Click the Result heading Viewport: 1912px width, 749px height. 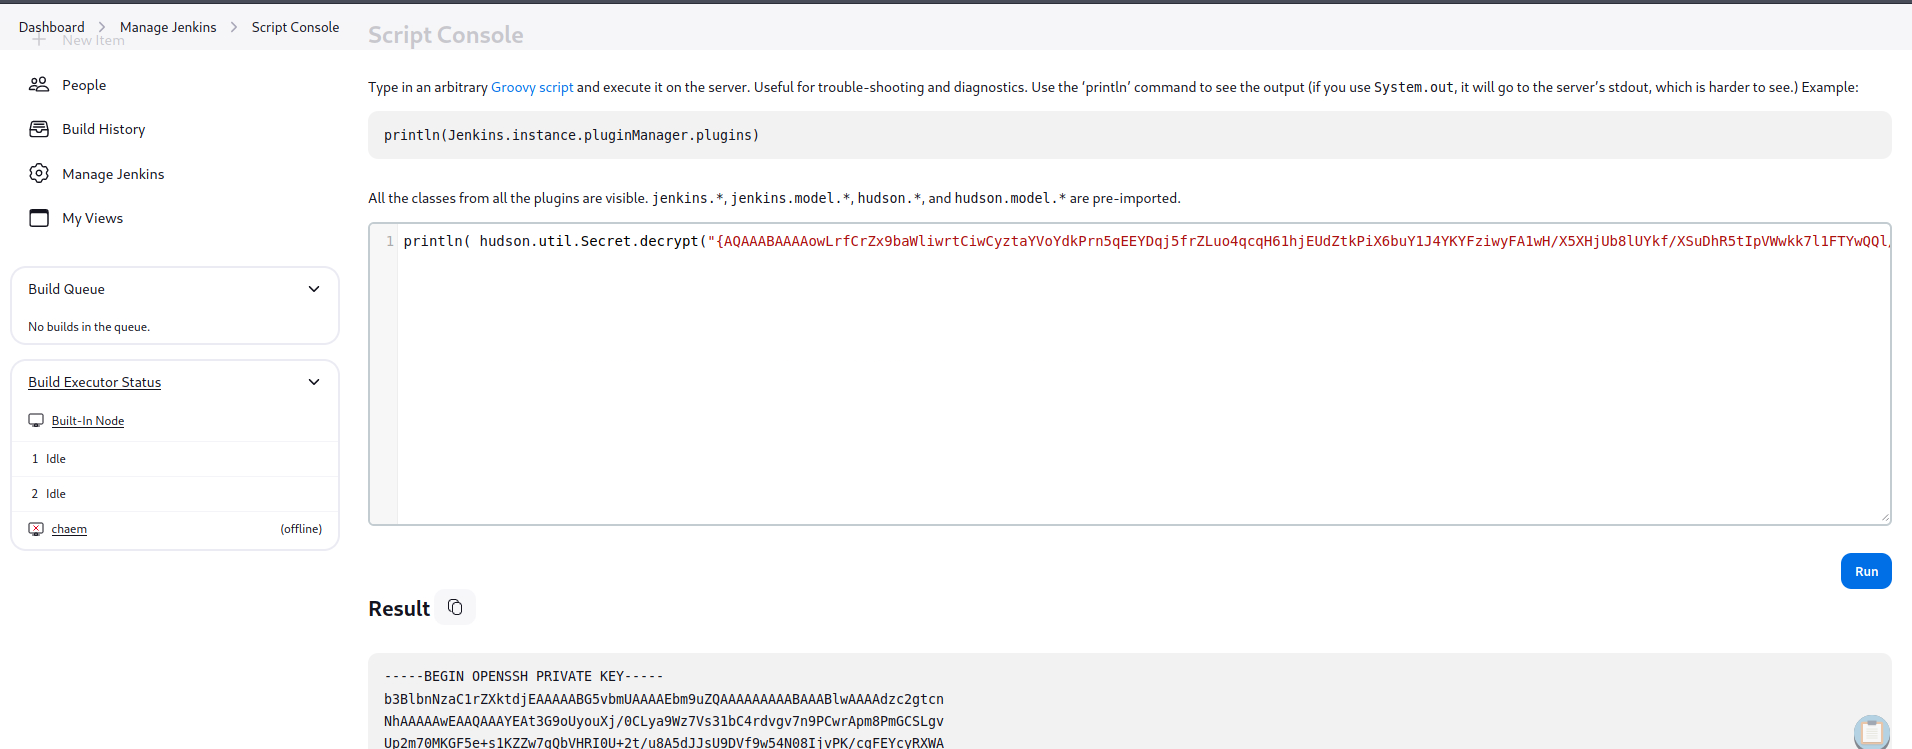[399, 608]
